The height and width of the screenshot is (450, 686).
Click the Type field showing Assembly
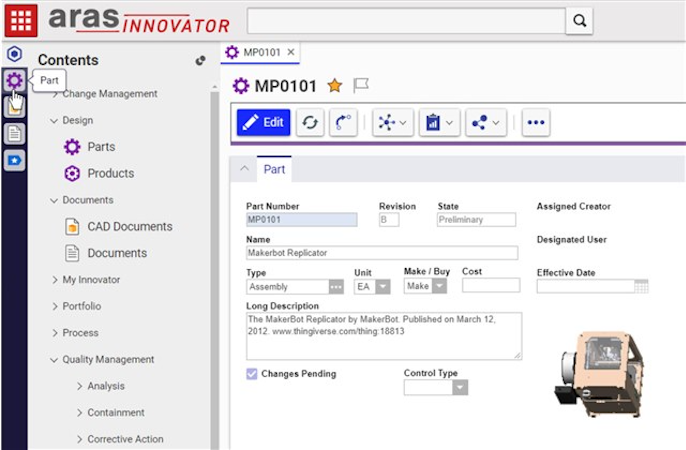pos(287,287)
